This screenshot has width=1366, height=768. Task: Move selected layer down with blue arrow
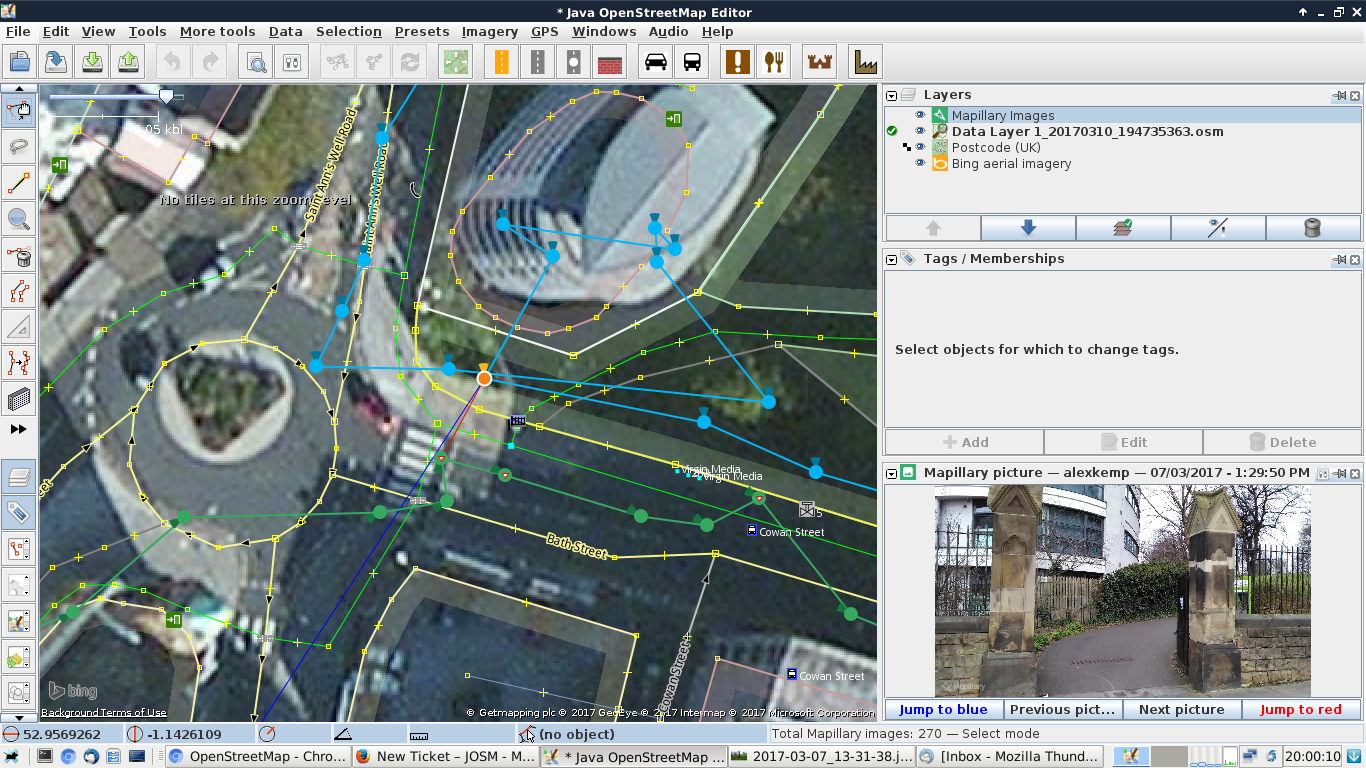pos(1028,228)
